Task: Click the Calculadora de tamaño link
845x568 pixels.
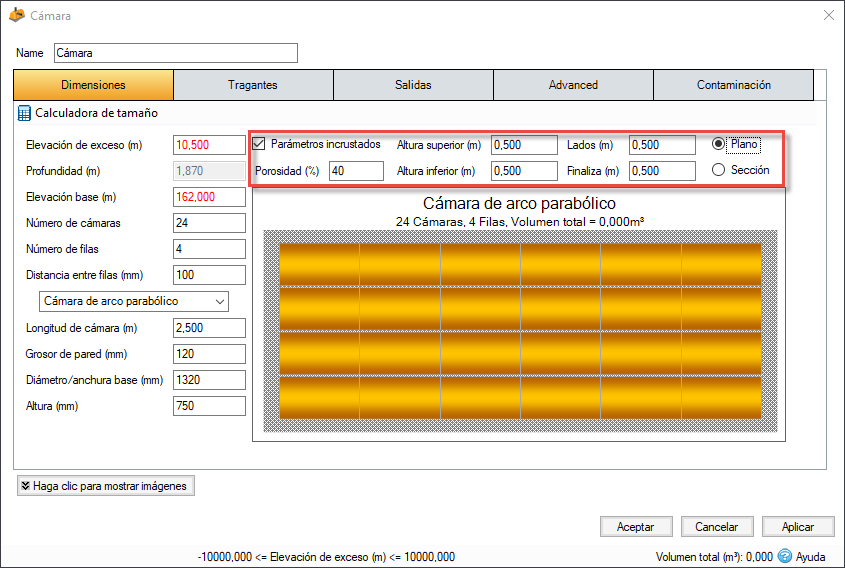Action: tap(96, 113)
